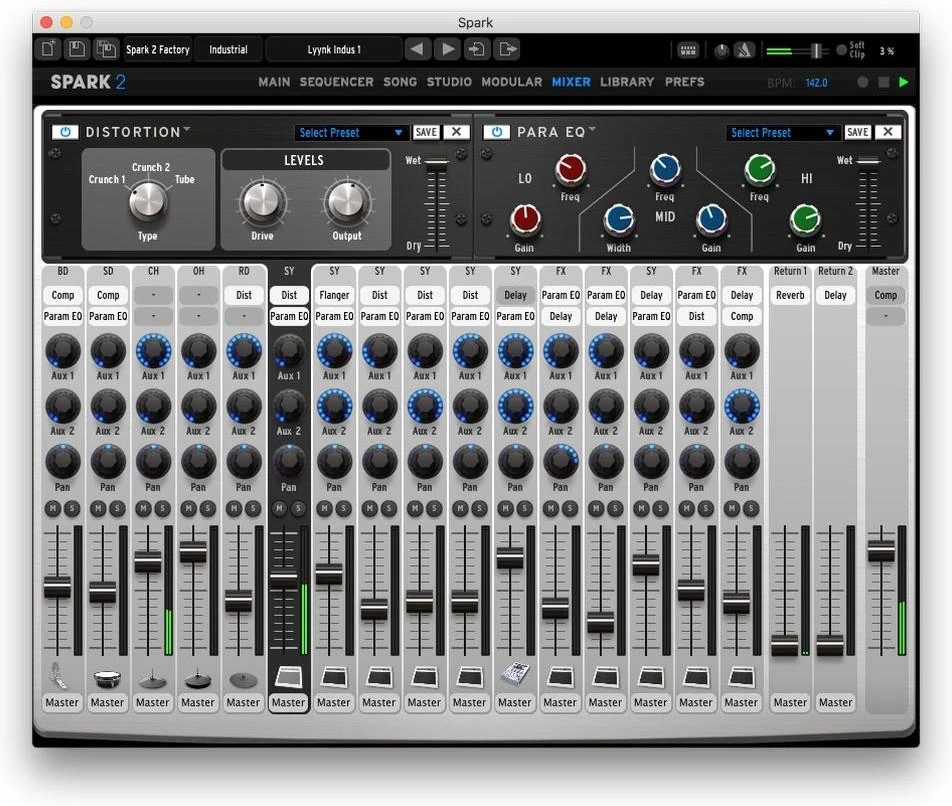Image resolution: width=952 pixels, height=806 pixels.
Task: Toggle the Distortion effect power button
Action: point(65,132)
